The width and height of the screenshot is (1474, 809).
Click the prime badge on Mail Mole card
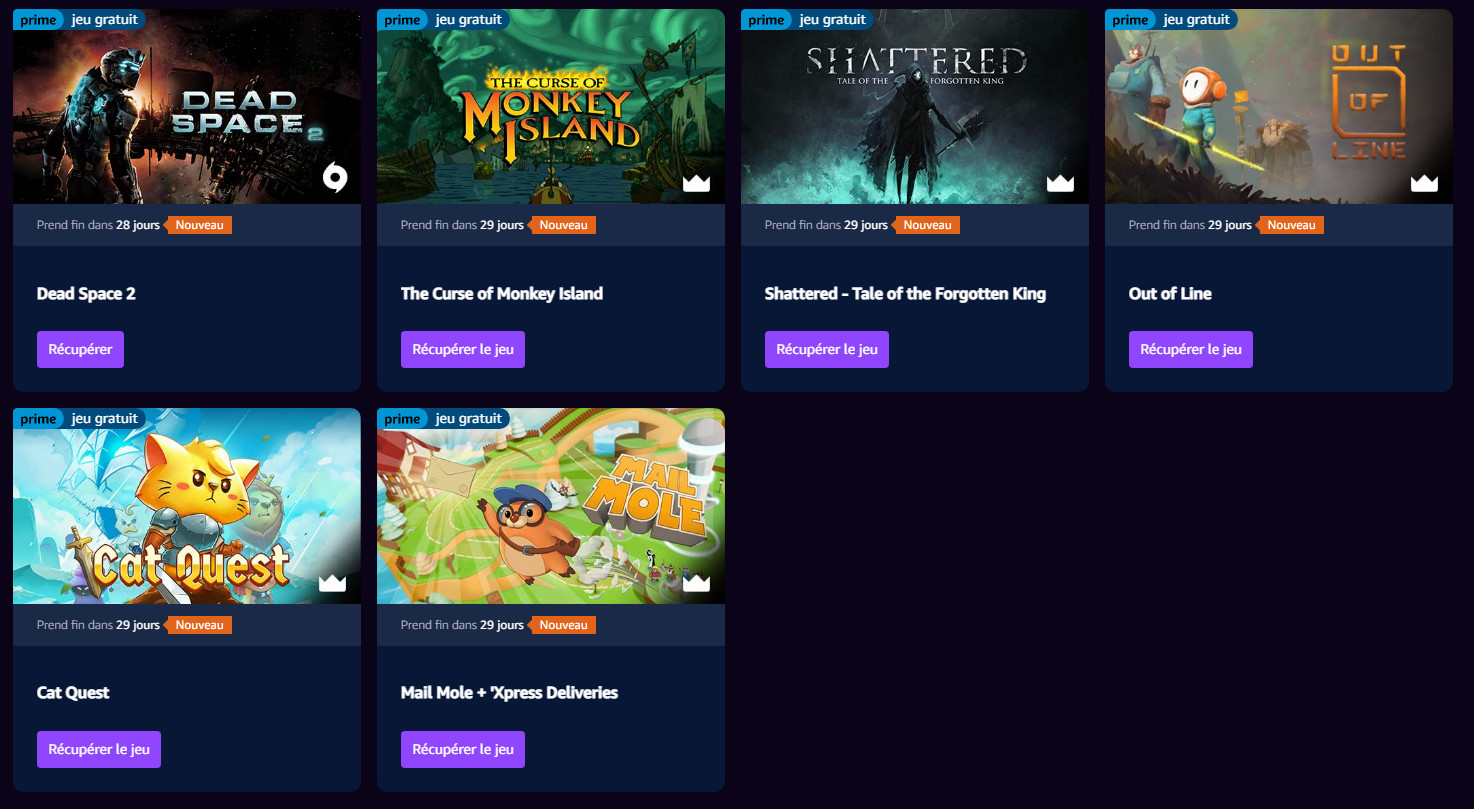[403, 418]
